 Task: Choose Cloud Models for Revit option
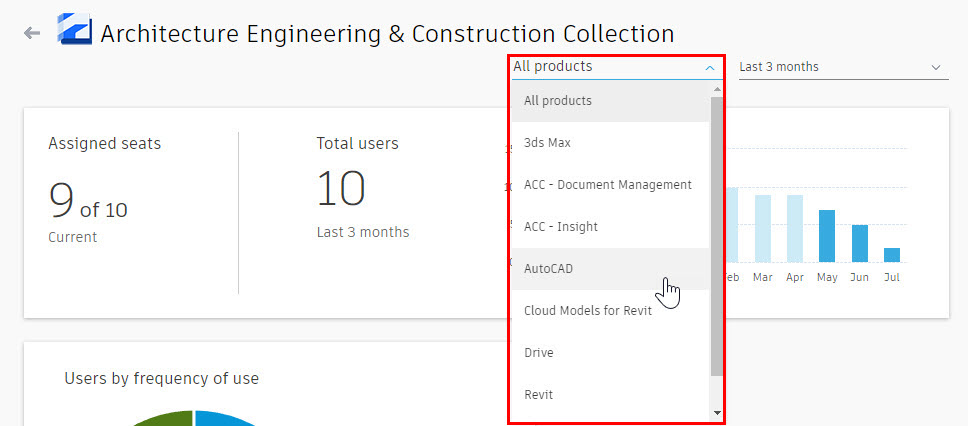pos(610,311)
